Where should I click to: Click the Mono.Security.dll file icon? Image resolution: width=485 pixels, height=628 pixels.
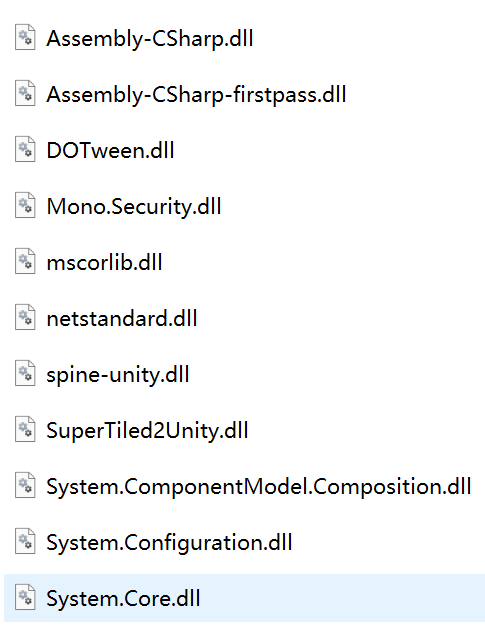[x=25, y=206]
